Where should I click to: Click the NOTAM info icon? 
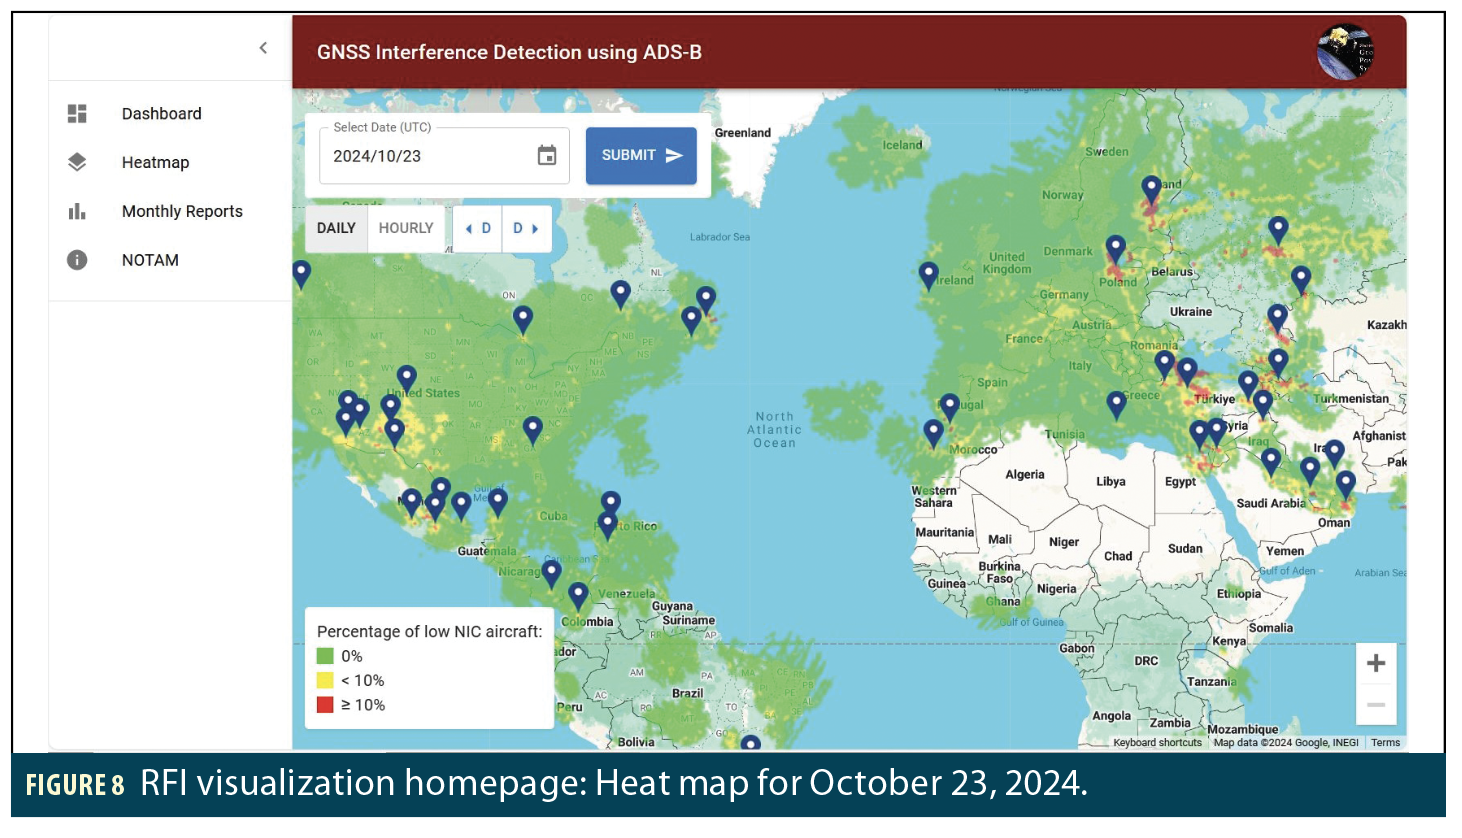point(77,259)
